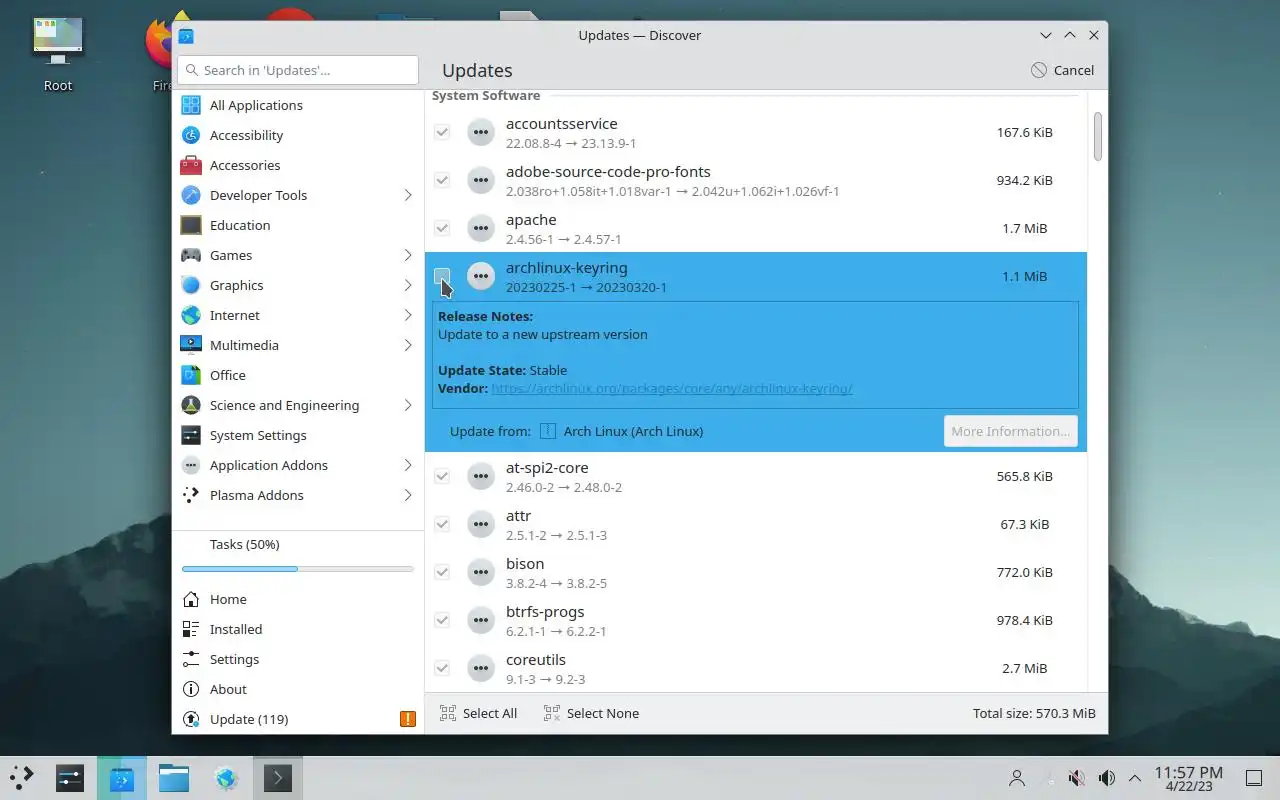The image size is (1280, 800).
Task: Click the More Information button
Action: point(1010,431)
